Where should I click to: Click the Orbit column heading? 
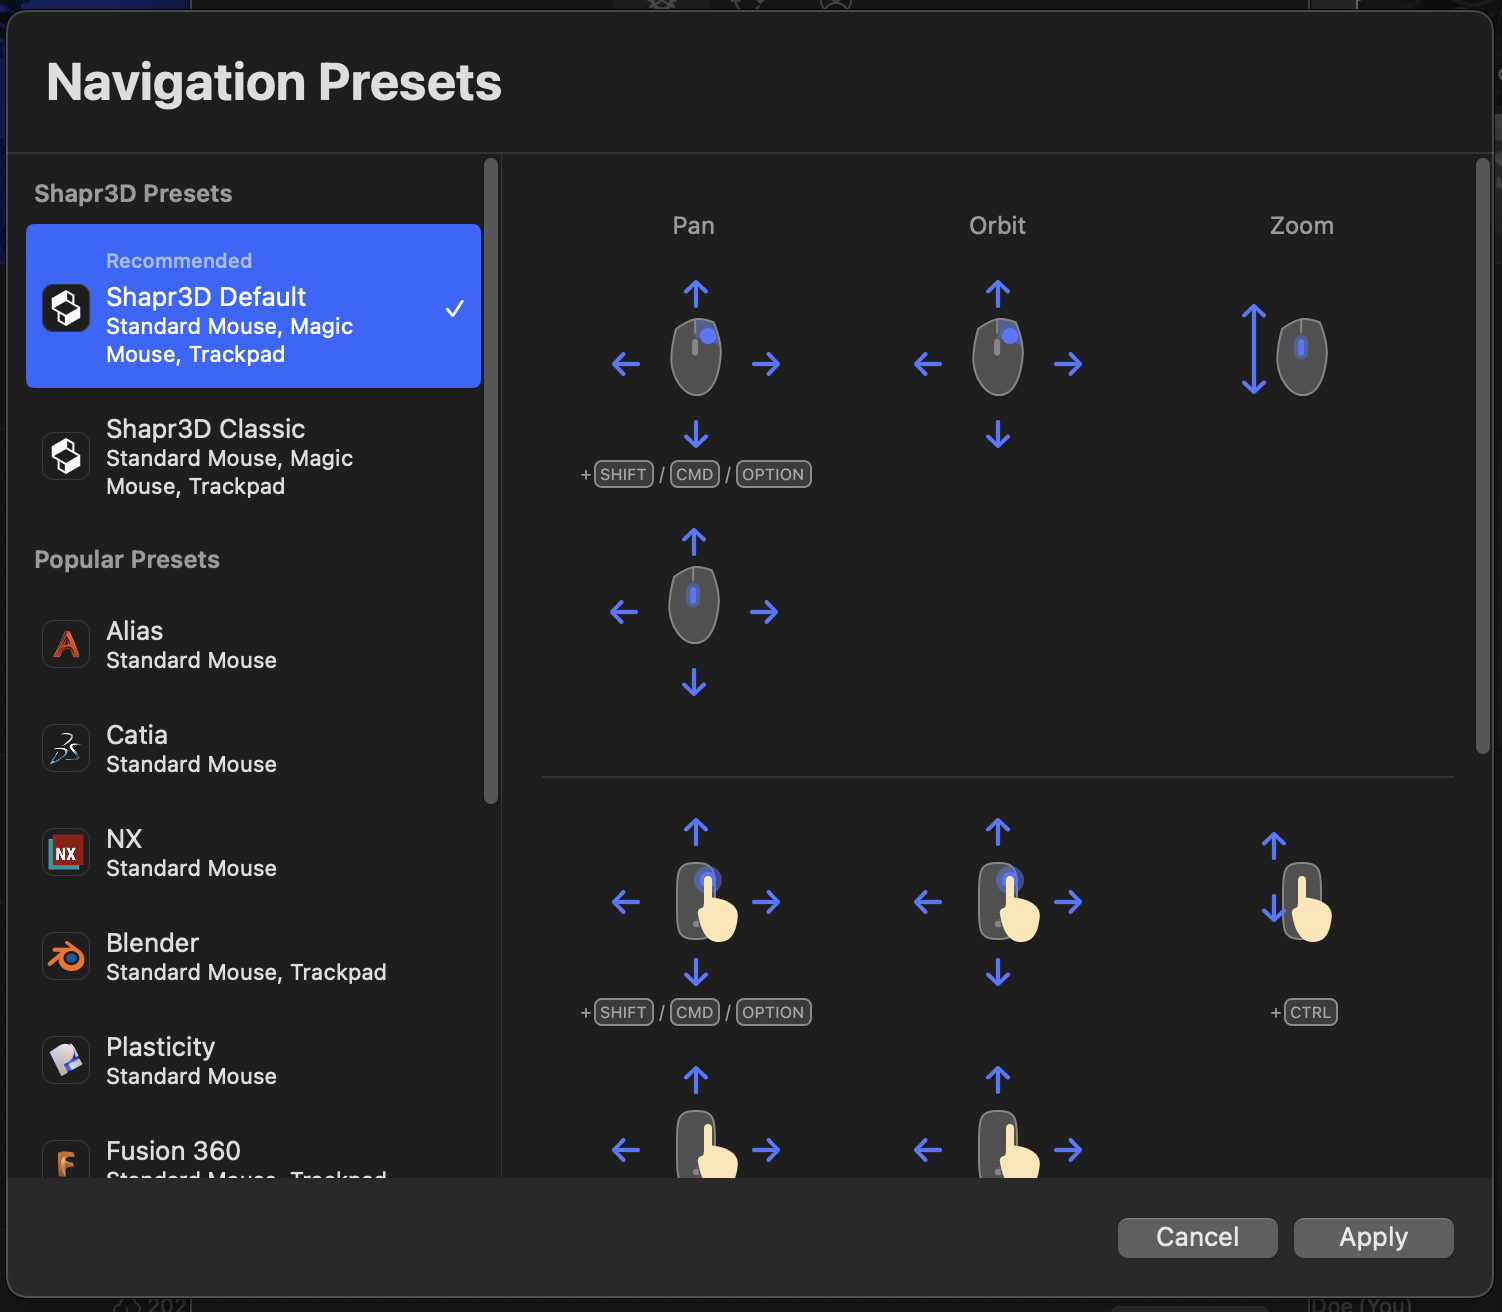pyautogui.click(x=998, y=226)
